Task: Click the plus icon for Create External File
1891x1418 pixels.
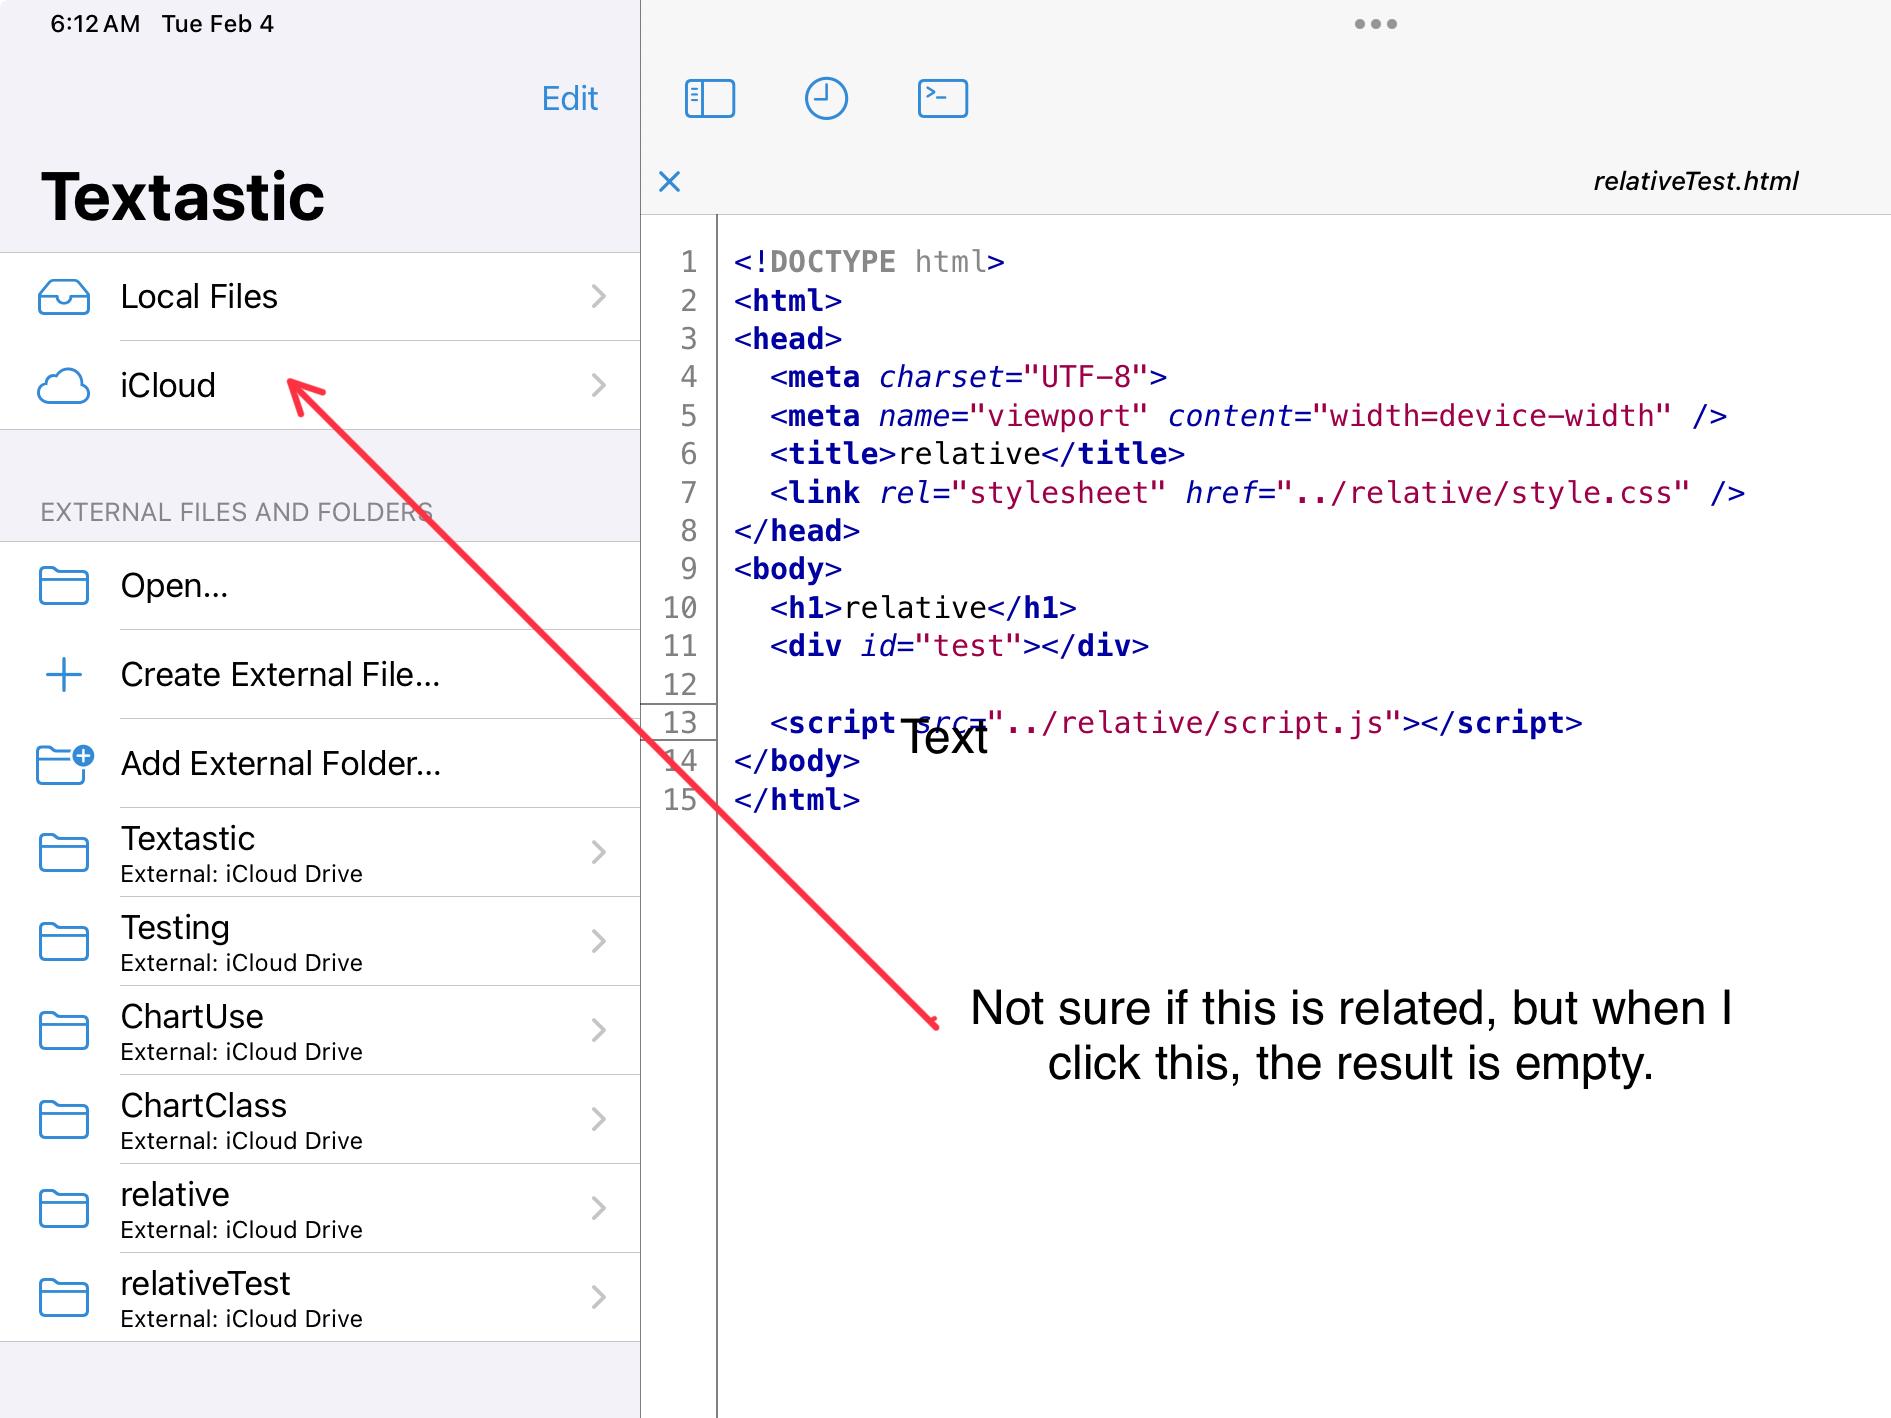Action: click(64, 675)
